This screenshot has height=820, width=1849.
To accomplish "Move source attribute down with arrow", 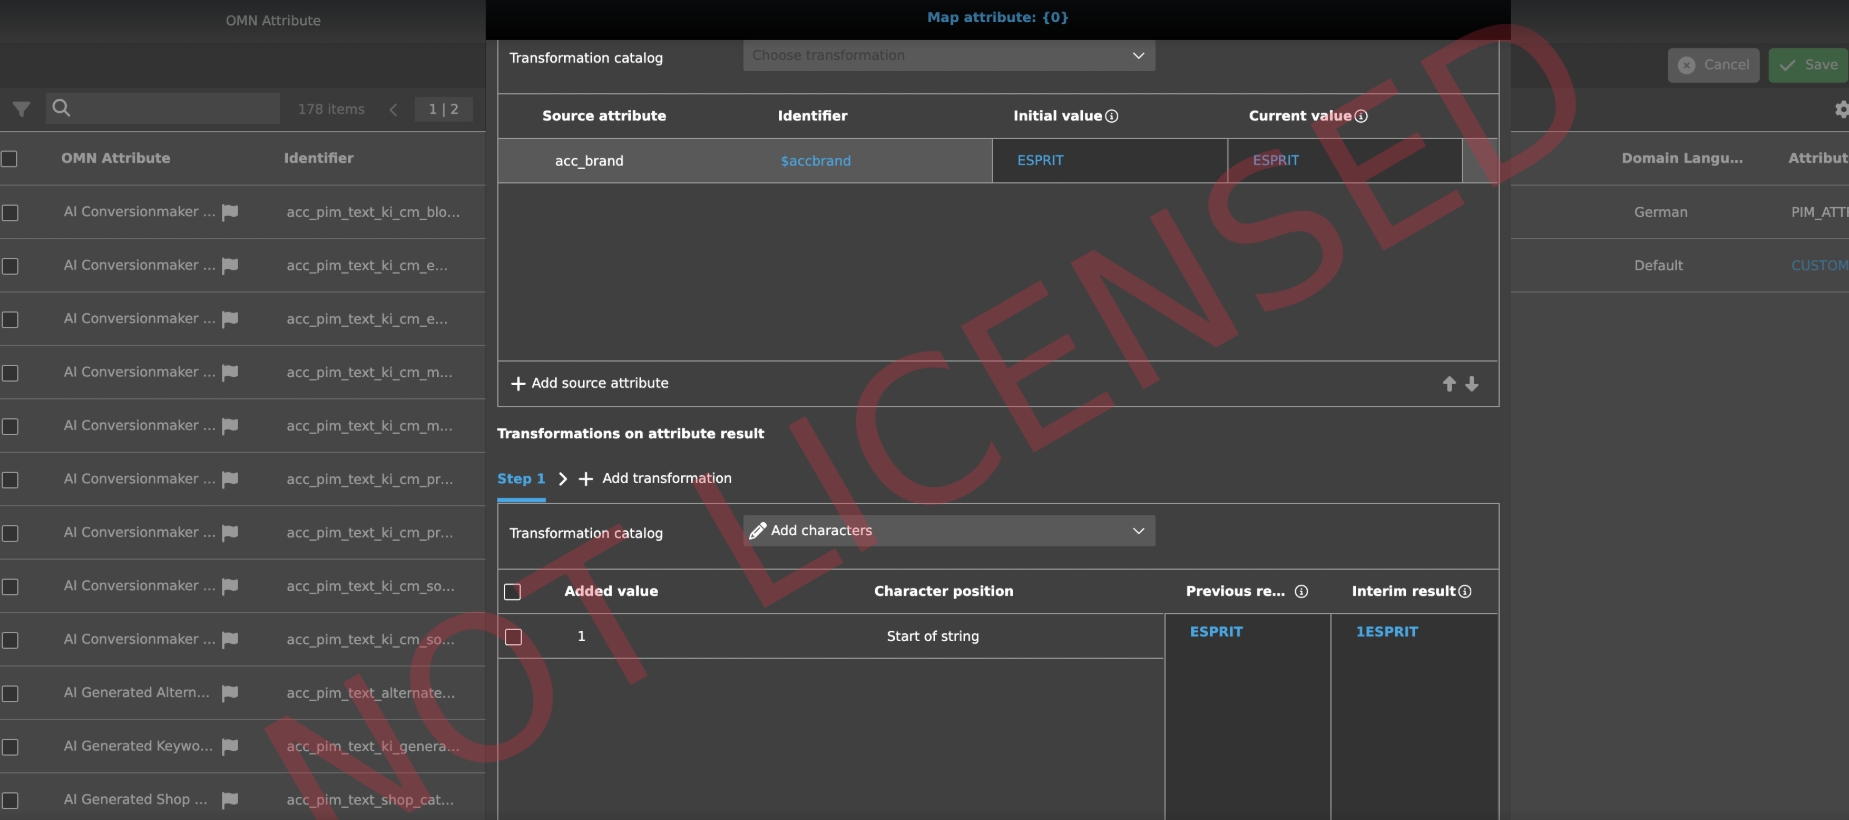I will 1472,384.
